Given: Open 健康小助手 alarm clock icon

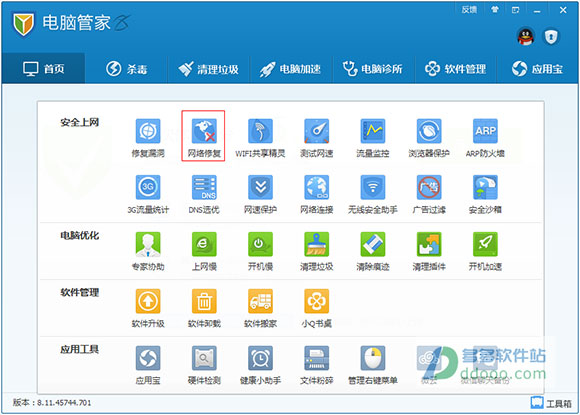Looking at the screenshot, I should point(260,358).
